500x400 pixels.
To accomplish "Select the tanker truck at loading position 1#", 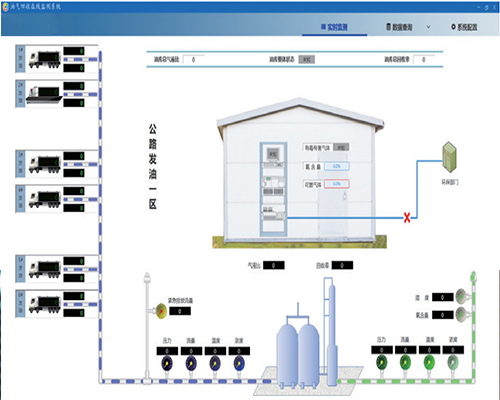I will tap(44, 59).
